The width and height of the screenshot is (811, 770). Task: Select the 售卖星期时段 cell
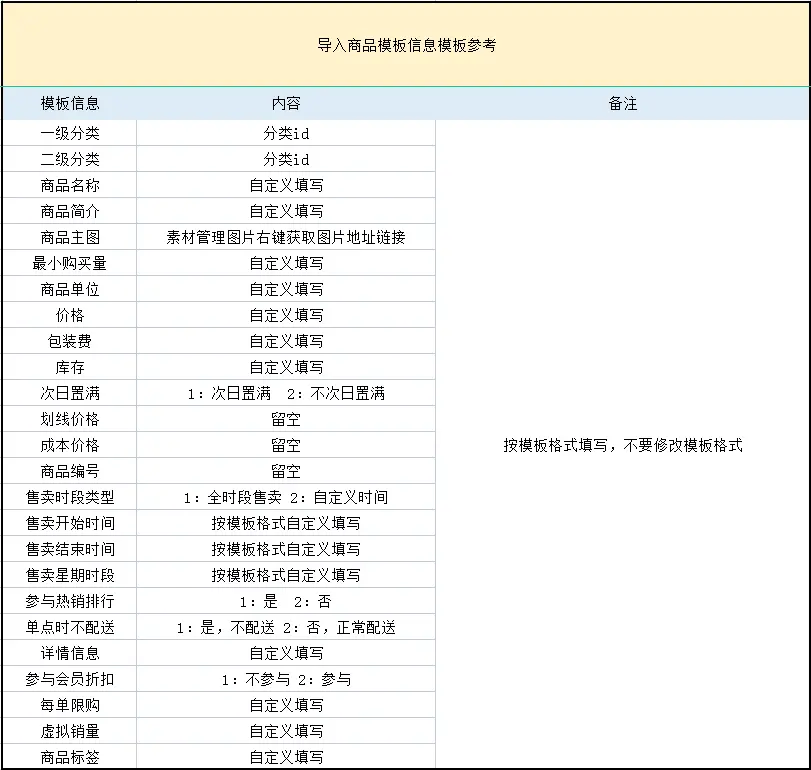tap(70, 575)
